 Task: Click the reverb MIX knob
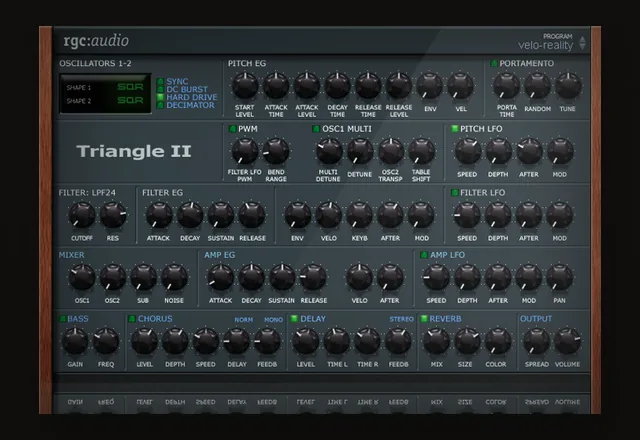pos(436,341)
